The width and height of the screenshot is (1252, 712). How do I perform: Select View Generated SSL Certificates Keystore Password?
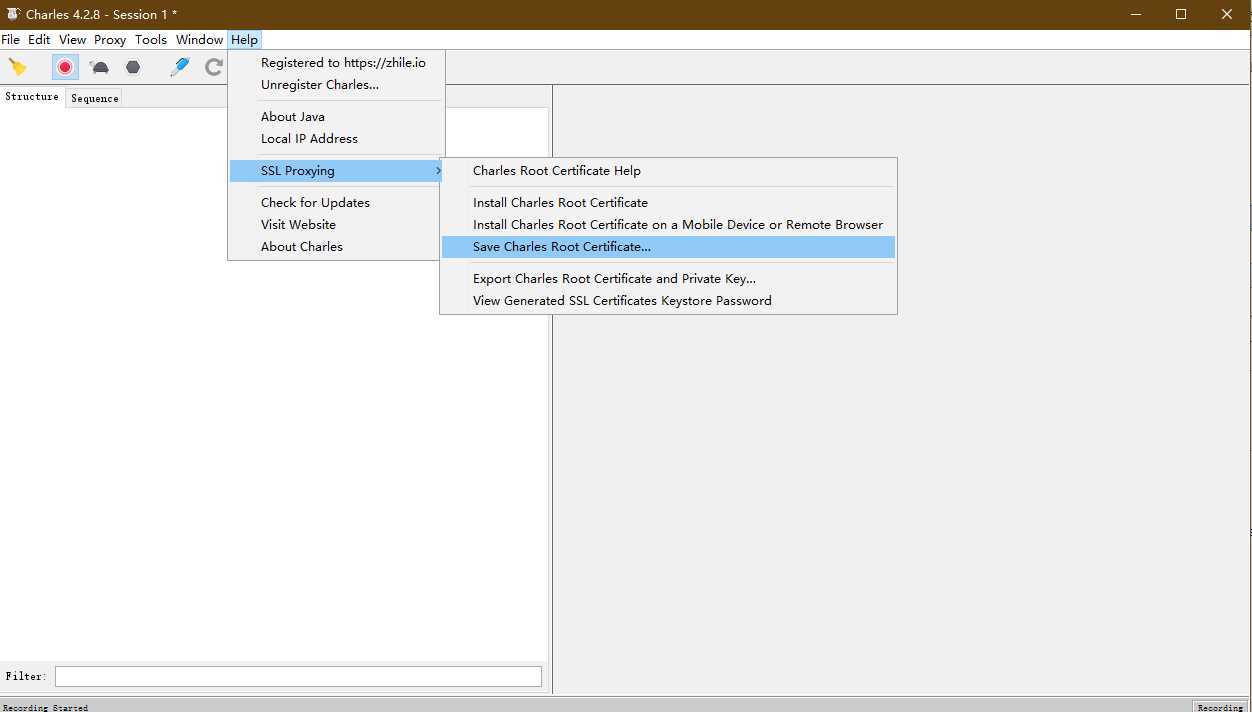click(x=668, y=301)
